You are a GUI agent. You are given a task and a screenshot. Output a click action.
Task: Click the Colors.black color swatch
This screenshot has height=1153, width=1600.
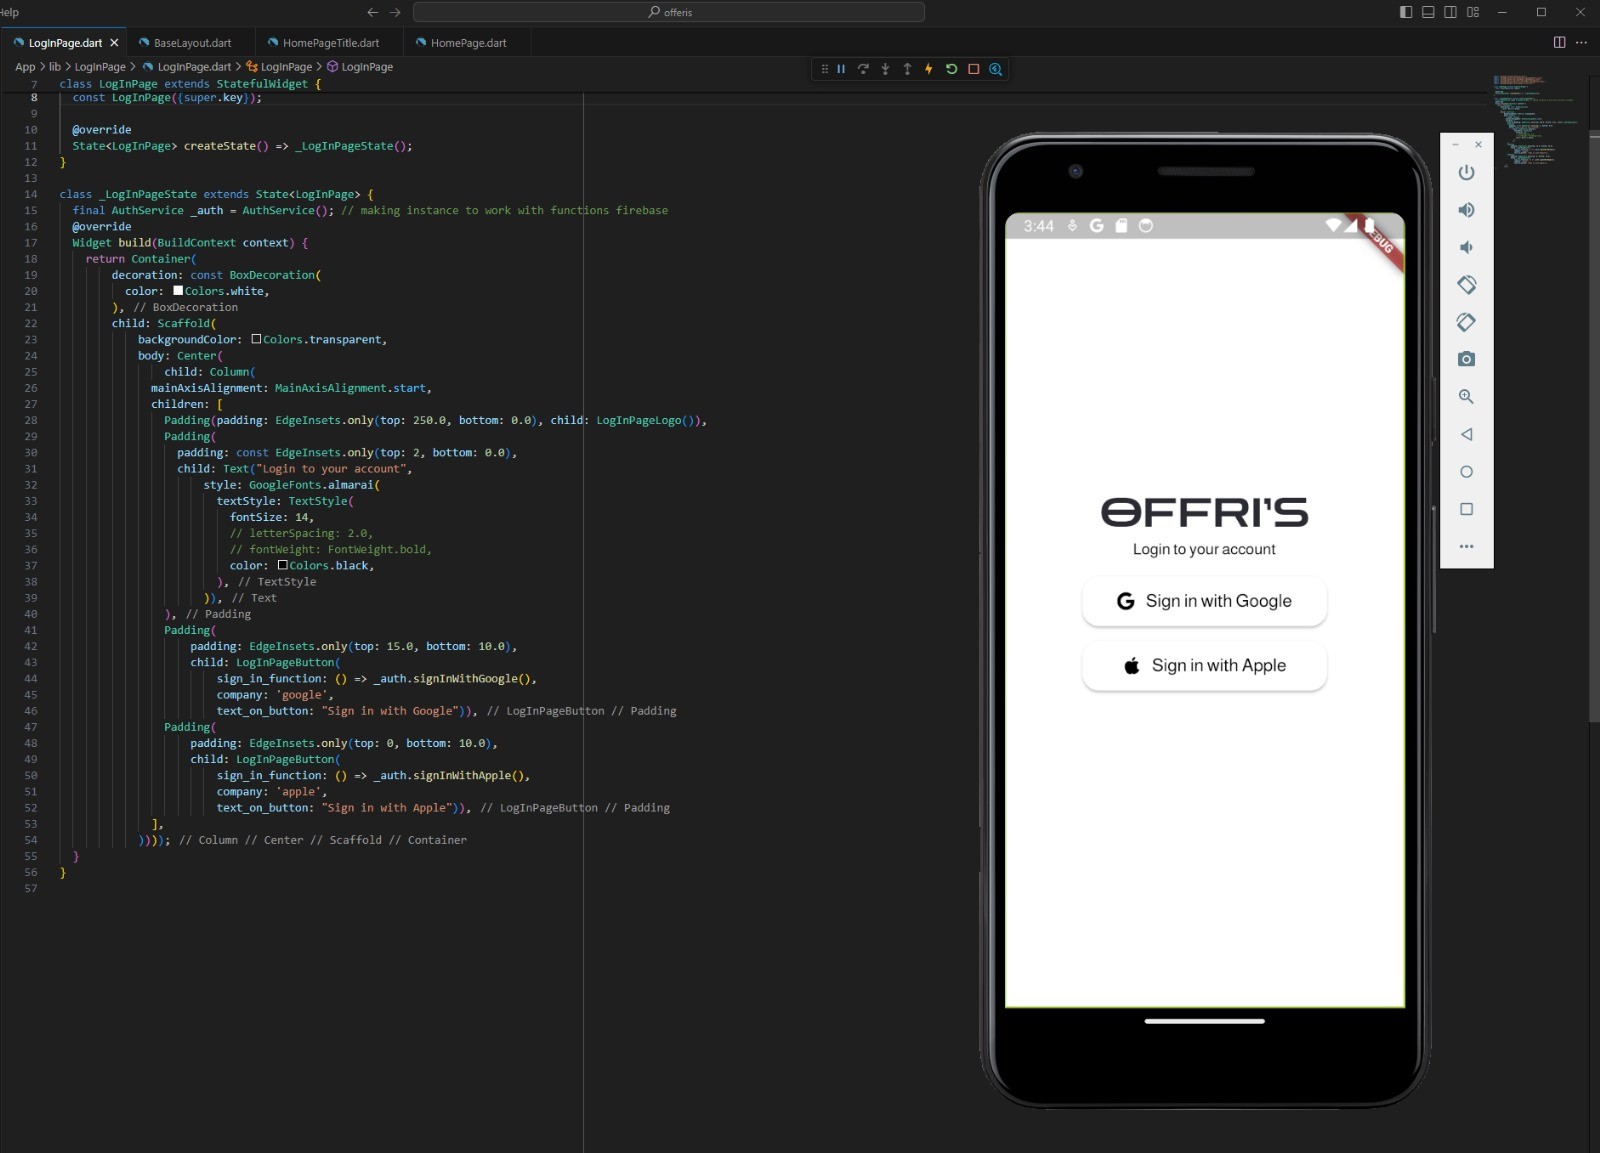[x=283, y=565]
